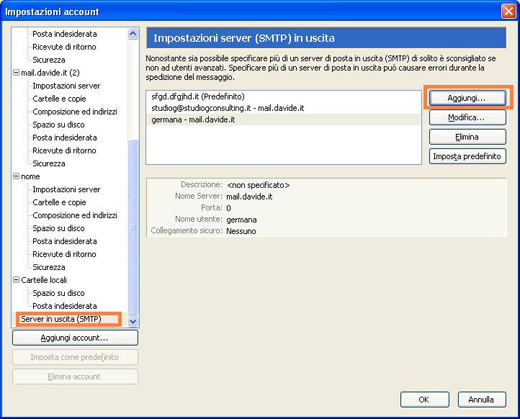This screenshot has height=419, width=520.
Task: Collapse the nome account tree
Action: (16, 176)
